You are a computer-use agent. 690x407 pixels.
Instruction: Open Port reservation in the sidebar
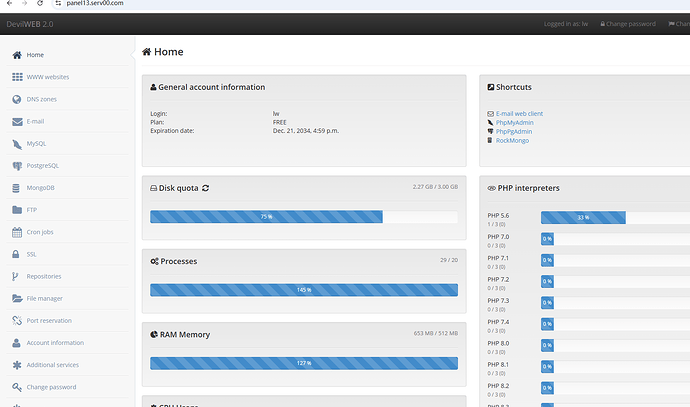point(49,321)
